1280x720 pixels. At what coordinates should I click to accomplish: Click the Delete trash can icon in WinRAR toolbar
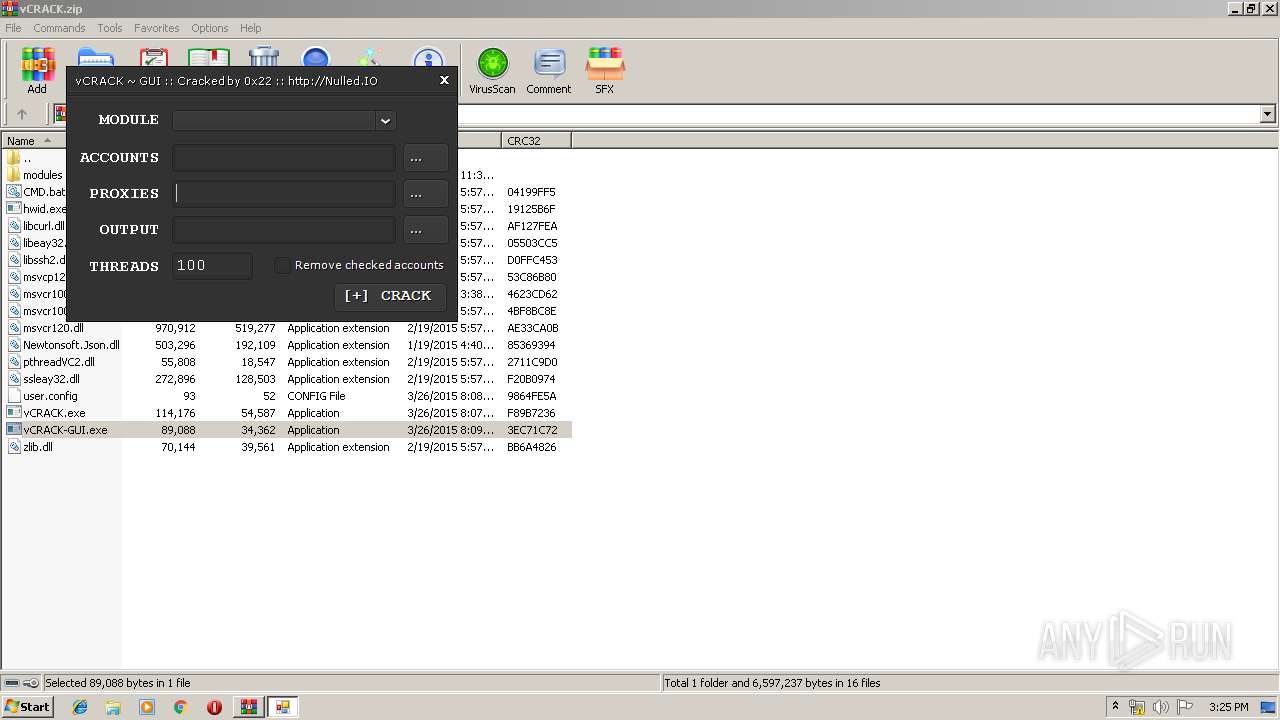pyautogui.click(x=264, y=56)
